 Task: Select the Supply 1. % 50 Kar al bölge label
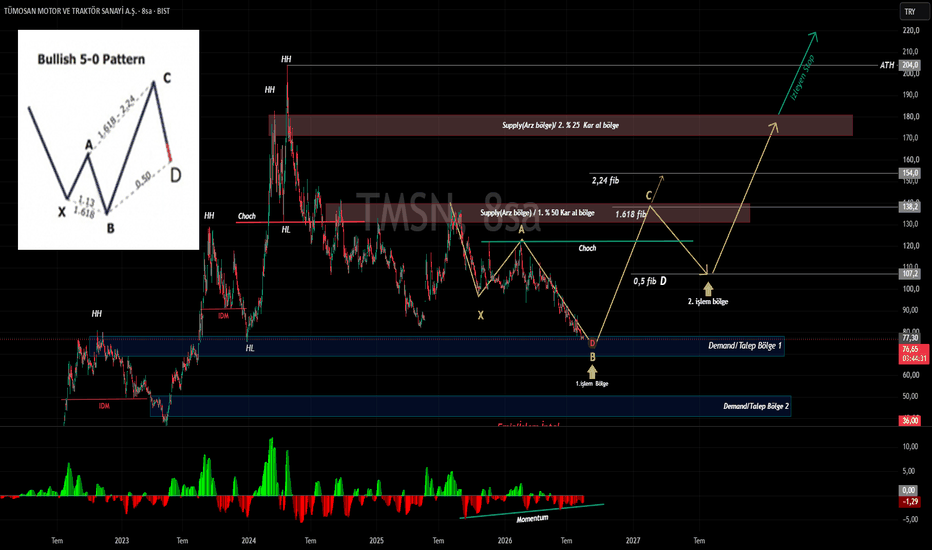[537, 213]
